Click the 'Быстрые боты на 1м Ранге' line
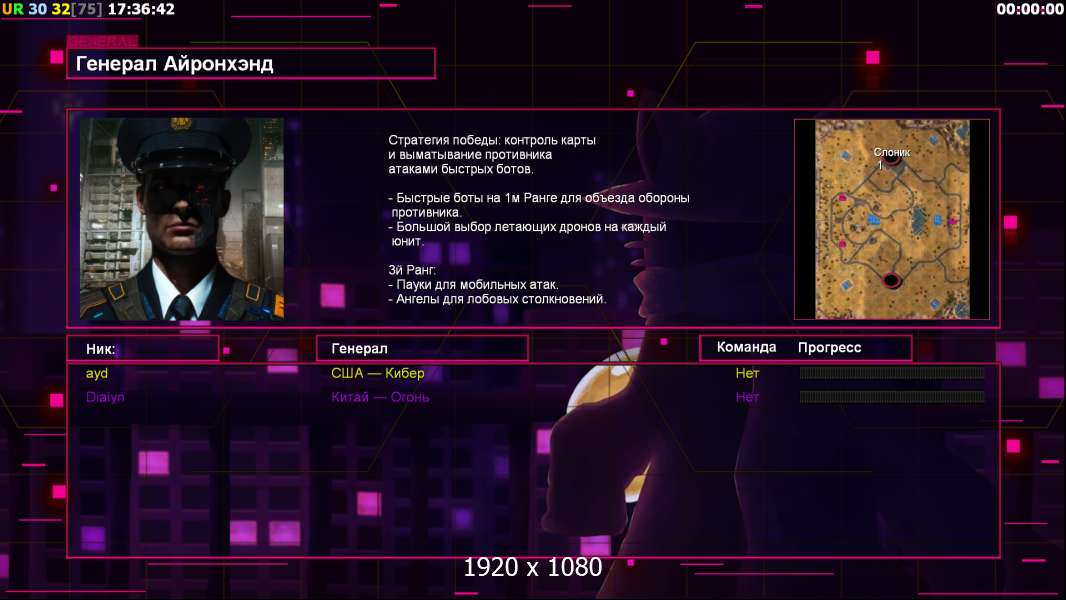Image resolution: width=1066 pixels, height=600 pixels. click(x=539, y=198)
